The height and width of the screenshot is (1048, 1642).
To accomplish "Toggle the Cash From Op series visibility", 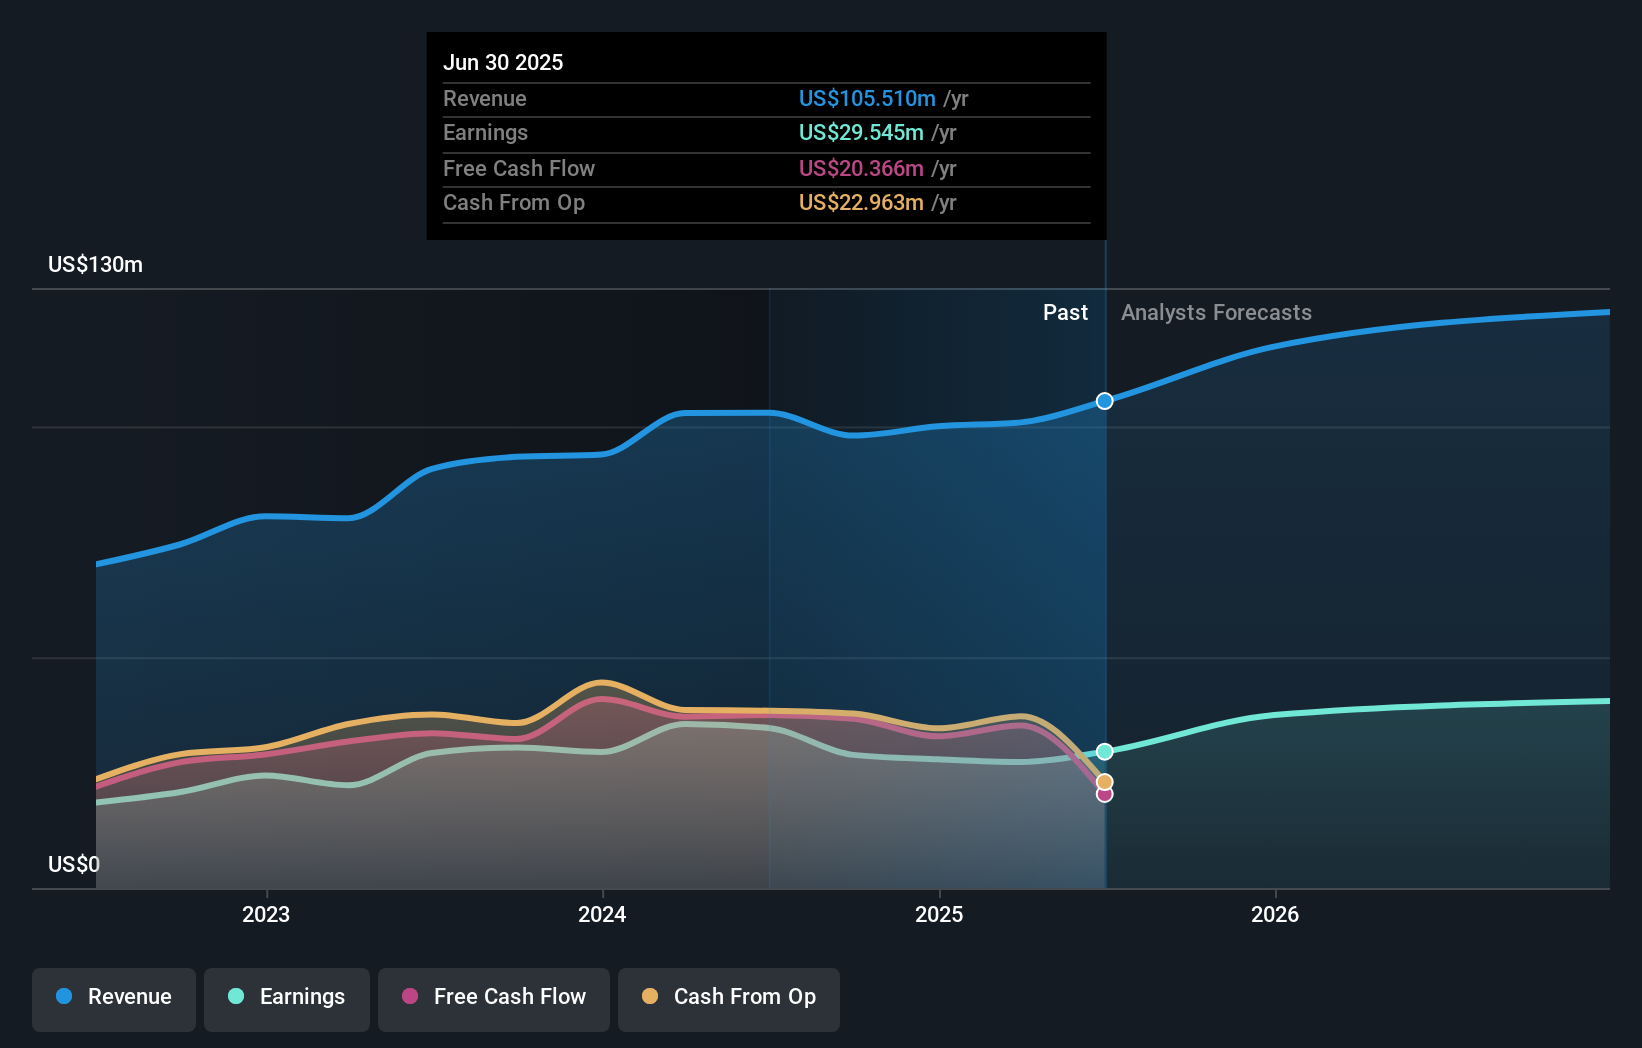I will coord(728,999).
